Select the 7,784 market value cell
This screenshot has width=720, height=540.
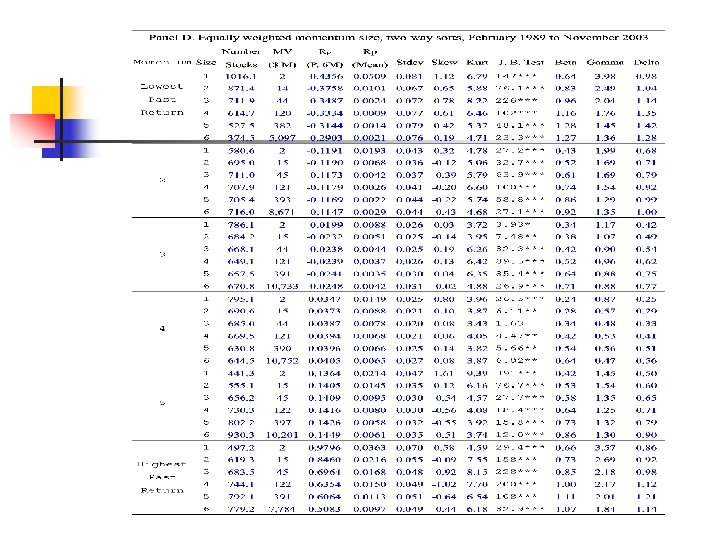pyautogui.click(x=282, y=509)
